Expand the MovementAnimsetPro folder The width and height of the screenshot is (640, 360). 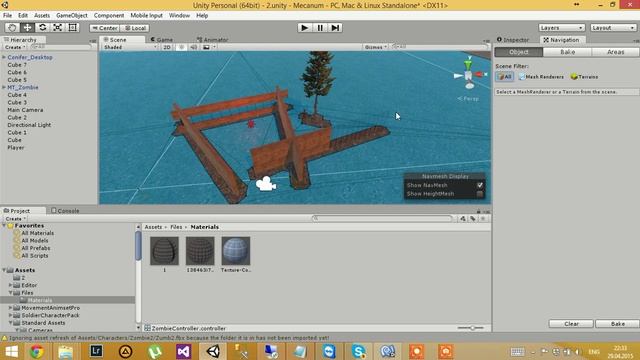tap(11, 308)
